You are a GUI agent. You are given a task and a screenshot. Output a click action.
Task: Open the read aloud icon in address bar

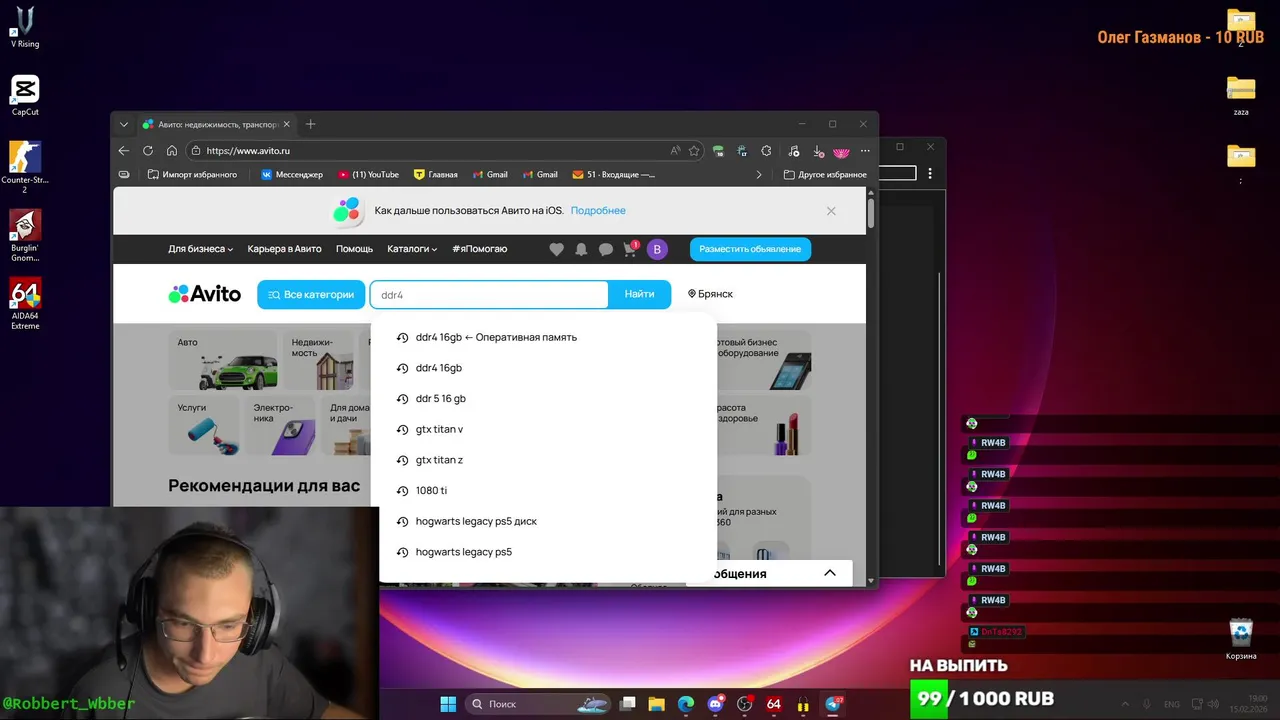click(676, 151)
